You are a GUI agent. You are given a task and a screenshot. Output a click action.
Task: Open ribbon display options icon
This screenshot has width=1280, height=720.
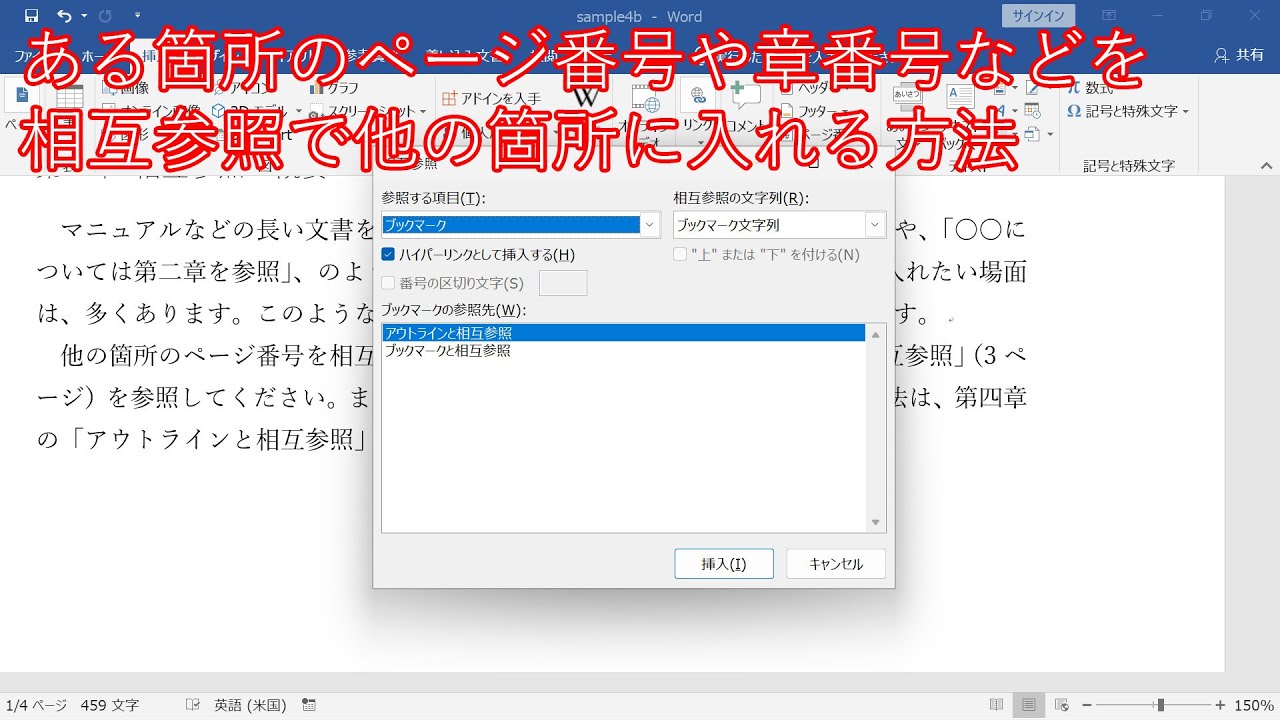pos(1109,16)
